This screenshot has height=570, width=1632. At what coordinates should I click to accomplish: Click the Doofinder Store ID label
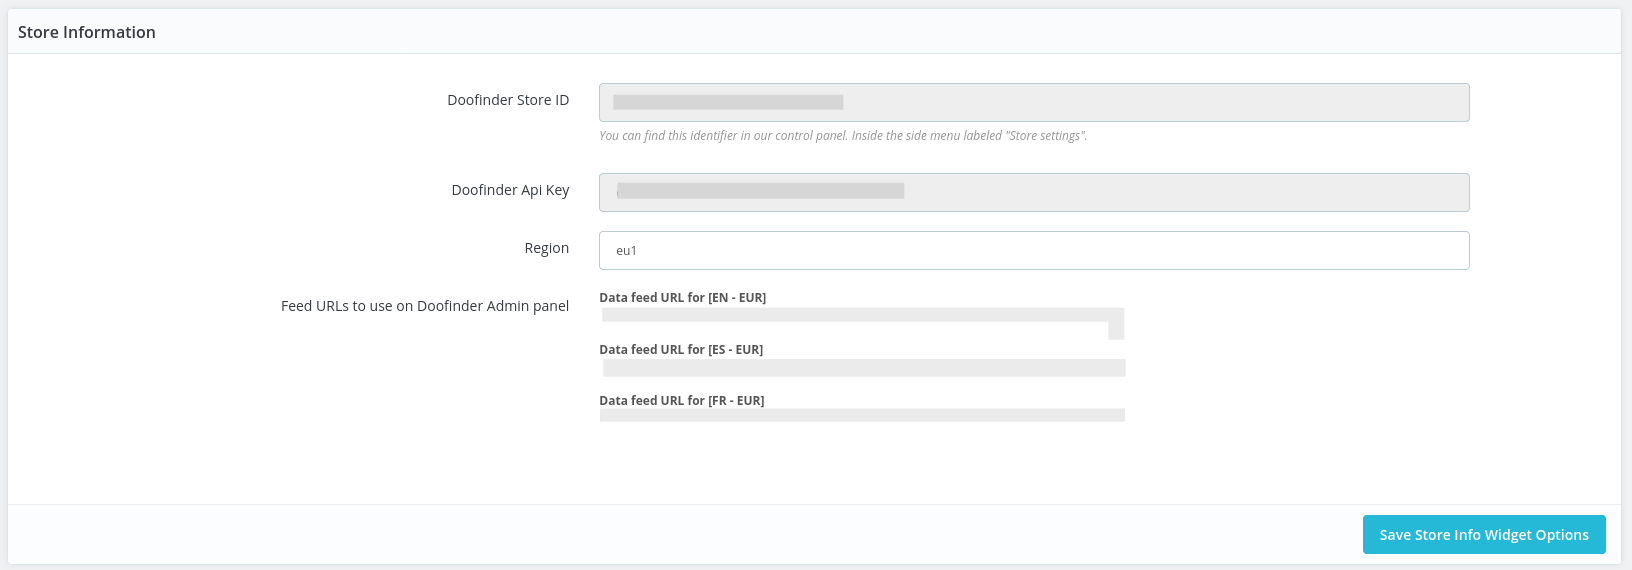[x=508, y=100]
